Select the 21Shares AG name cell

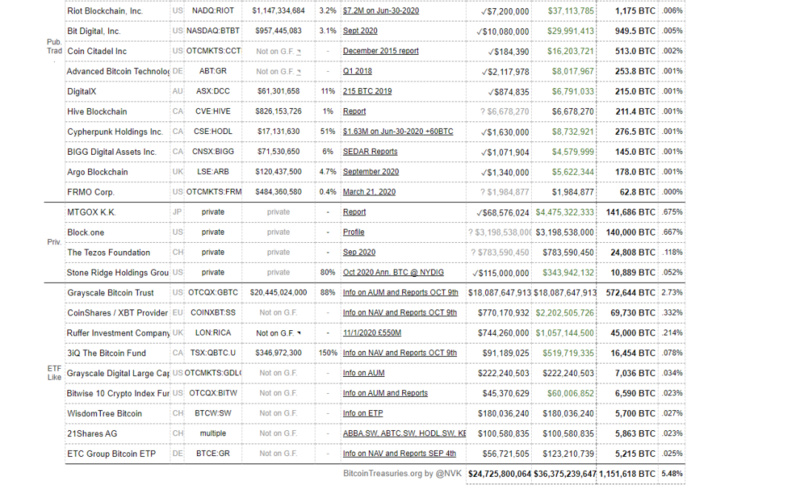[x=118, y=433]
